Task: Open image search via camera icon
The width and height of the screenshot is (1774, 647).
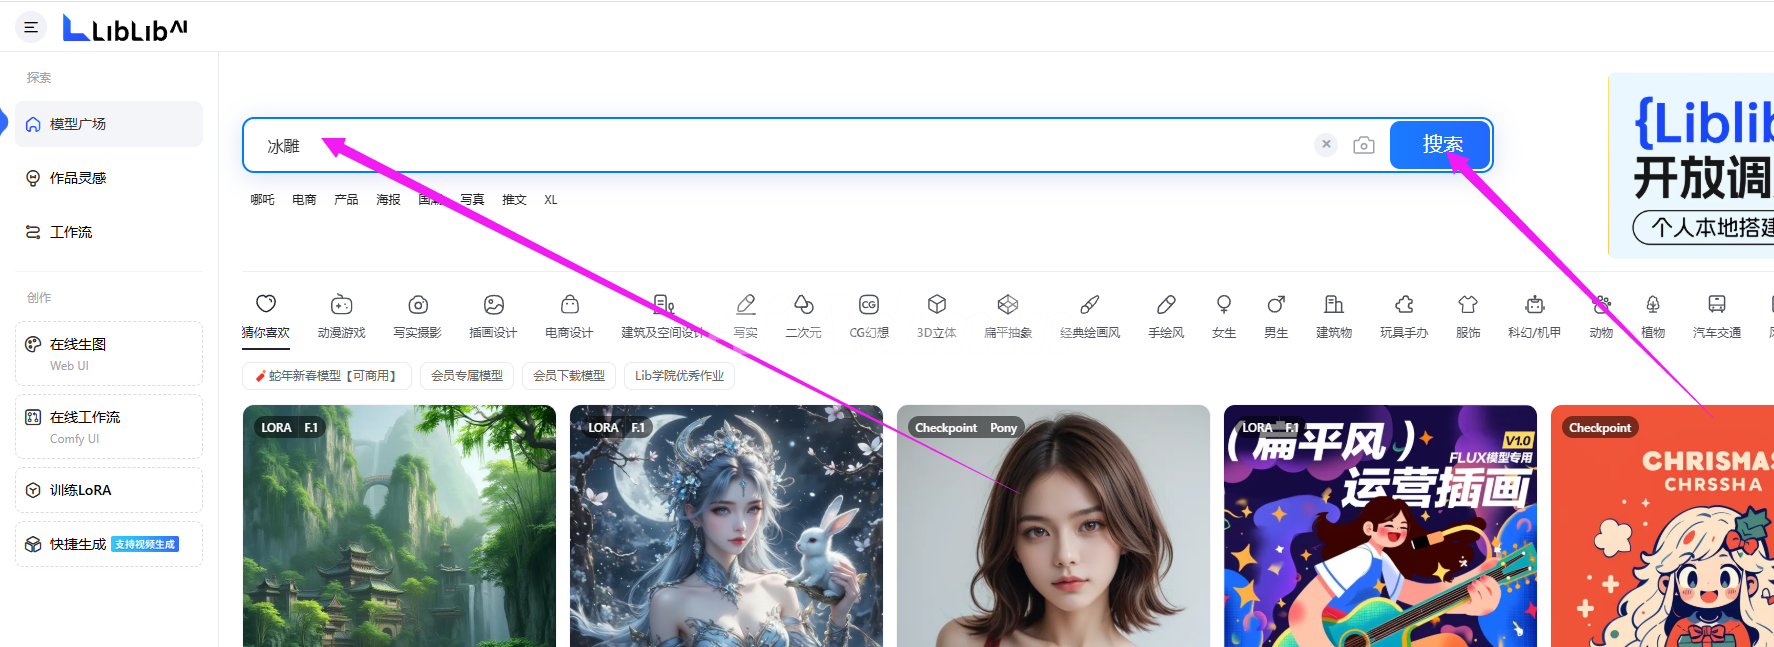Action: point(1363,145)
